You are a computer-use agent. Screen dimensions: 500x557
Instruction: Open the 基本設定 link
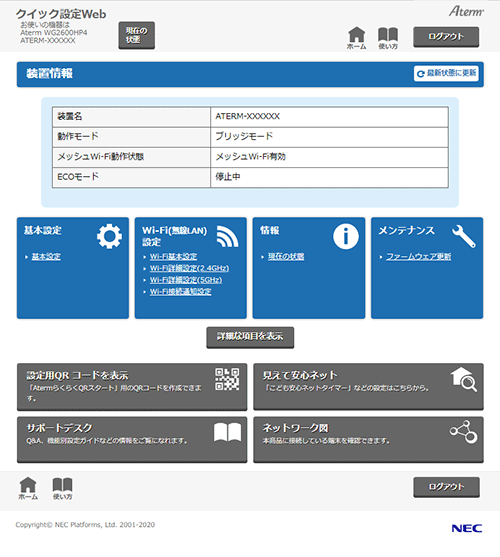(x=46, y=256)
